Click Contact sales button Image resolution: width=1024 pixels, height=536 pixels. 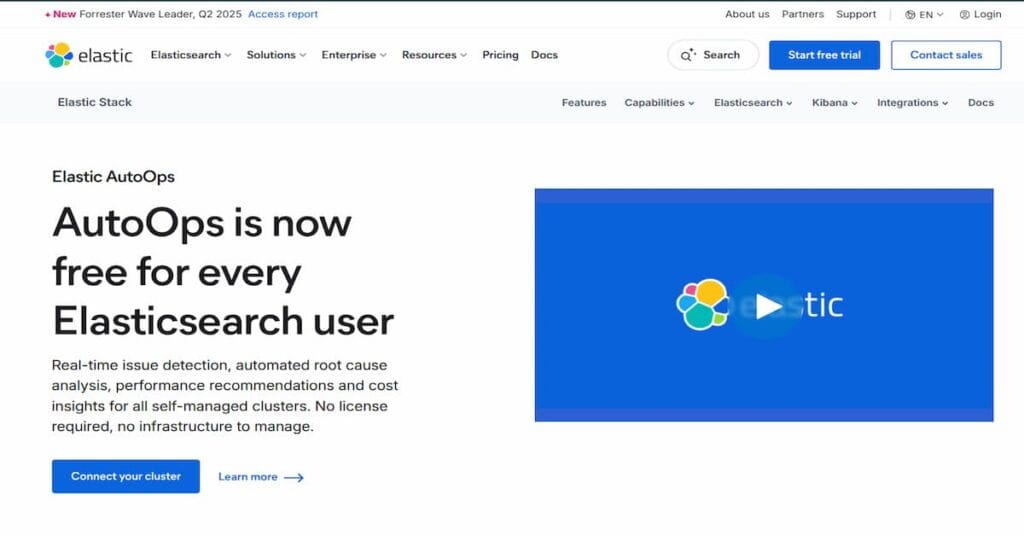point(946,55)
